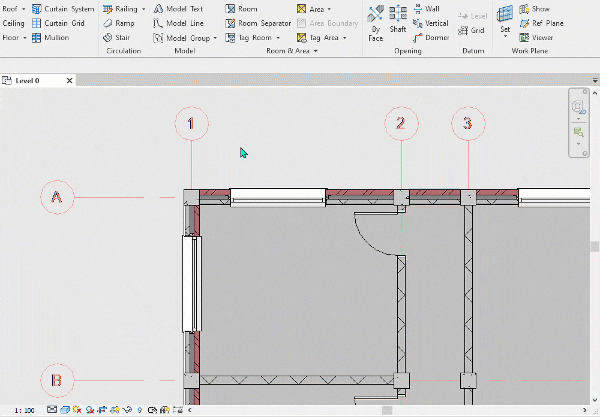Image resolution: width=600 pixels, height=417 pixels.
Task: Open the view tabs list dropdown
Action: pyautogui.click(x=595, y=81)
